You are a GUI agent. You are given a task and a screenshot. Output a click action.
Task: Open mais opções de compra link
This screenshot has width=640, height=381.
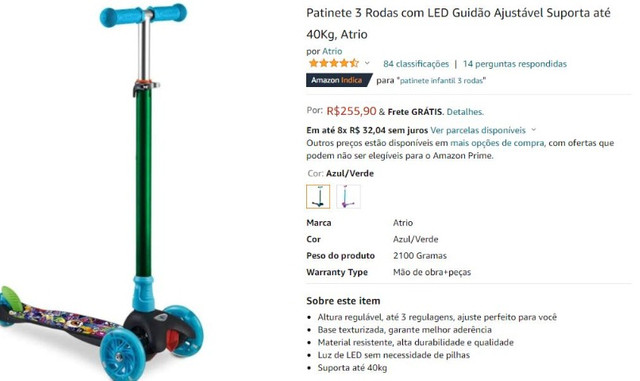coord(497,143)
